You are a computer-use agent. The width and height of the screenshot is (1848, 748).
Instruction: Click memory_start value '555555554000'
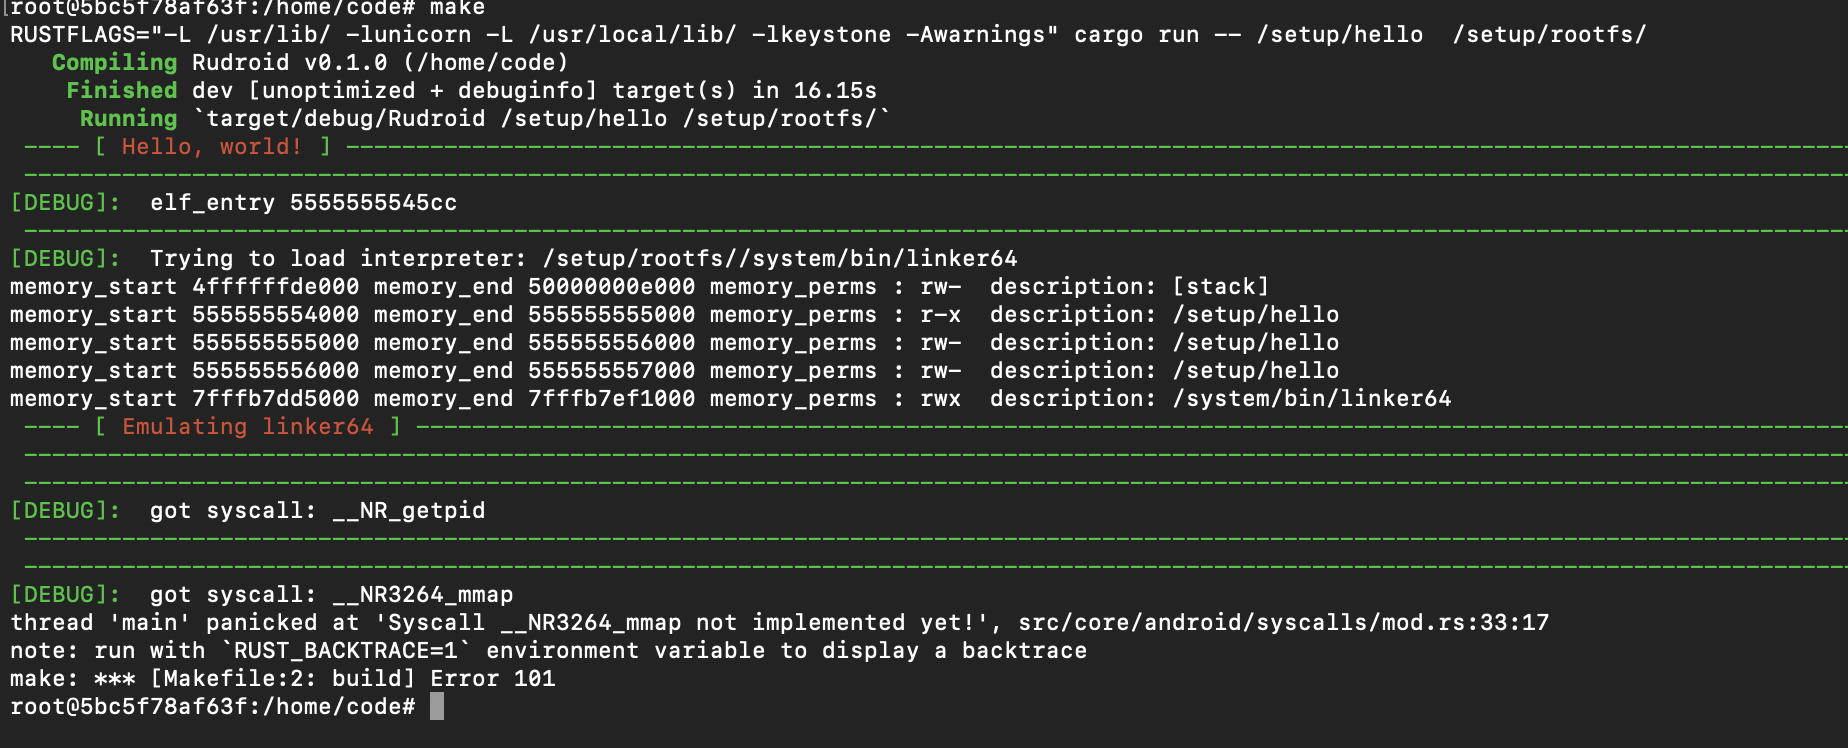pyautogui.click(x=276, y=314)
